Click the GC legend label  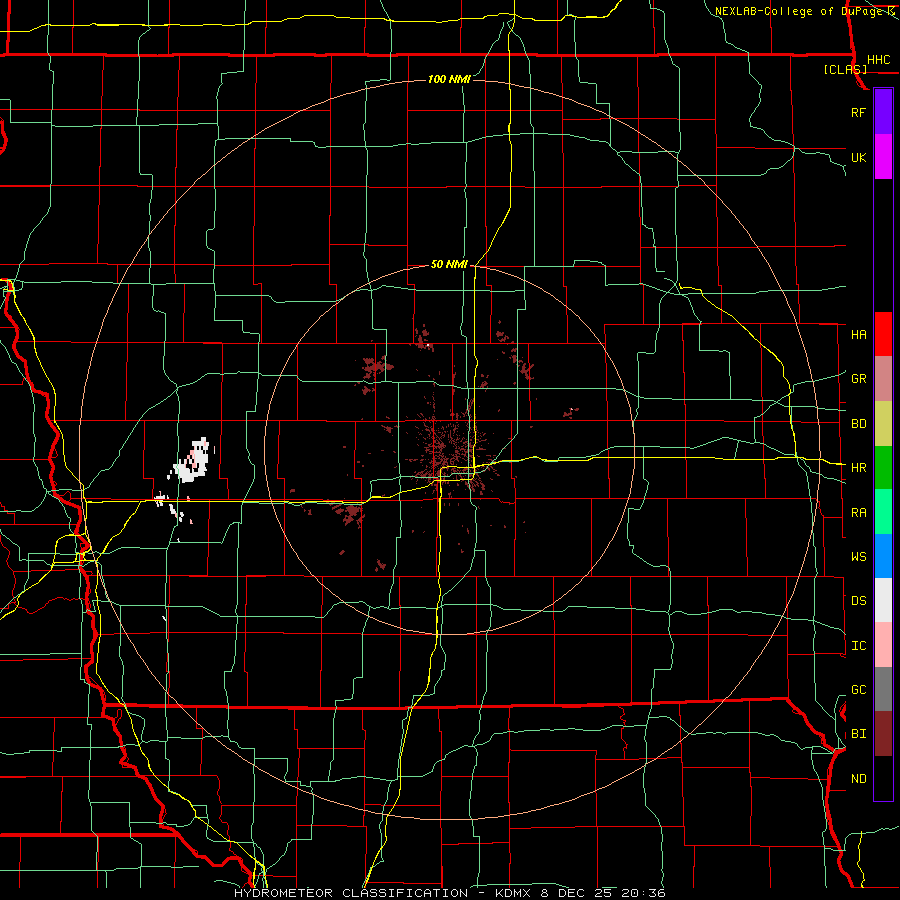pos(859,689)
